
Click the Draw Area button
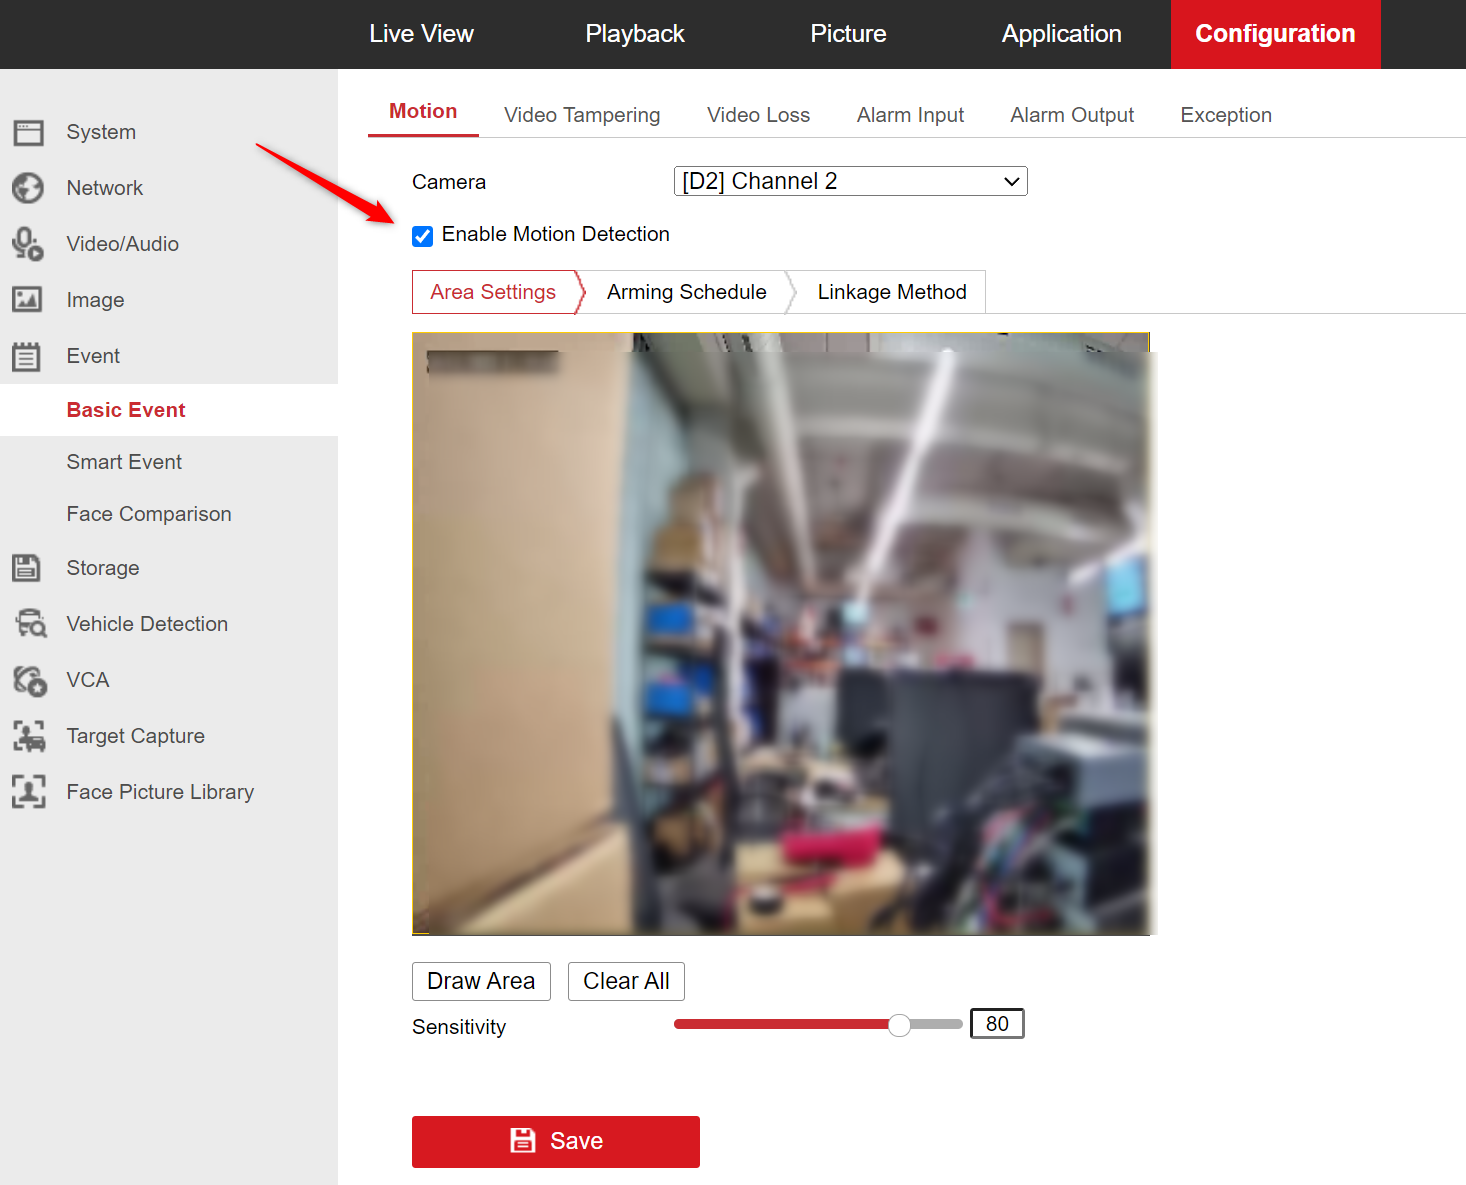[x=481, y=981]
